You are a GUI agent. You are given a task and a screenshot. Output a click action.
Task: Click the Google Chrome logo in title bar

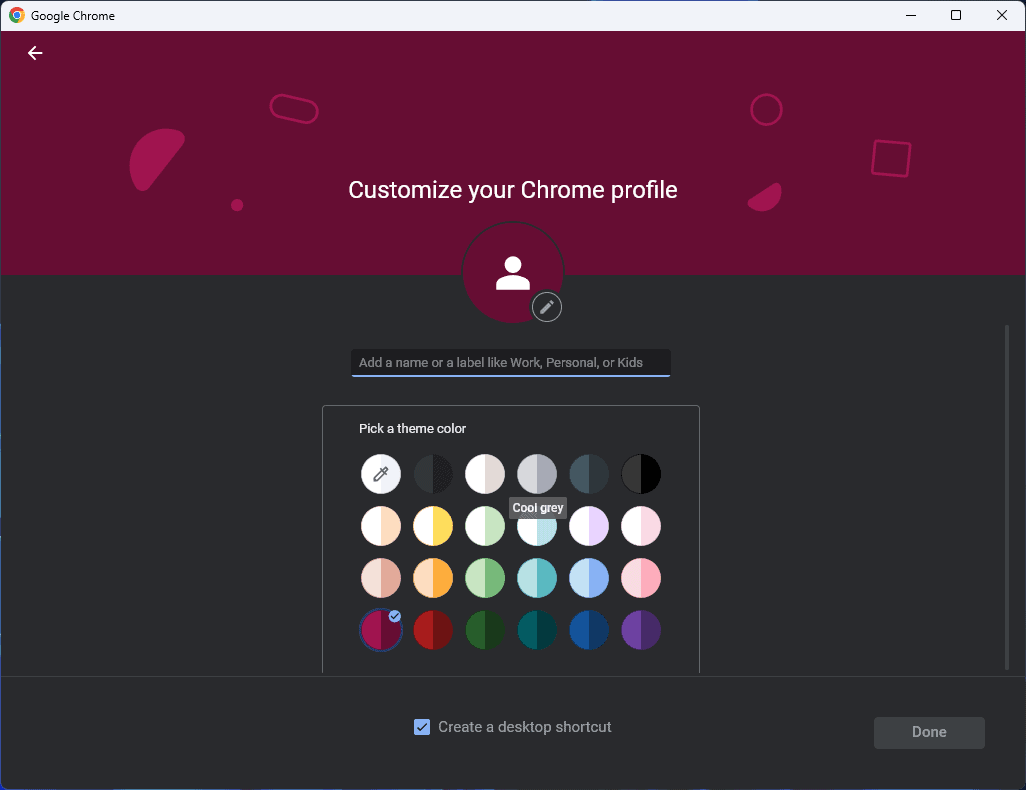17,15
